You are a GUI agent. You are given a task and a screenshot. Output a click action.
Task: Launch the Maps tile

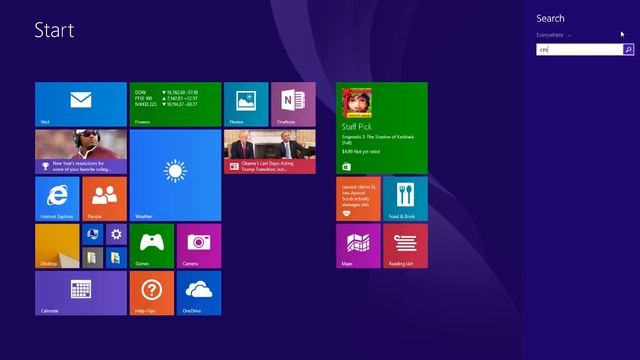coord(358,246)
